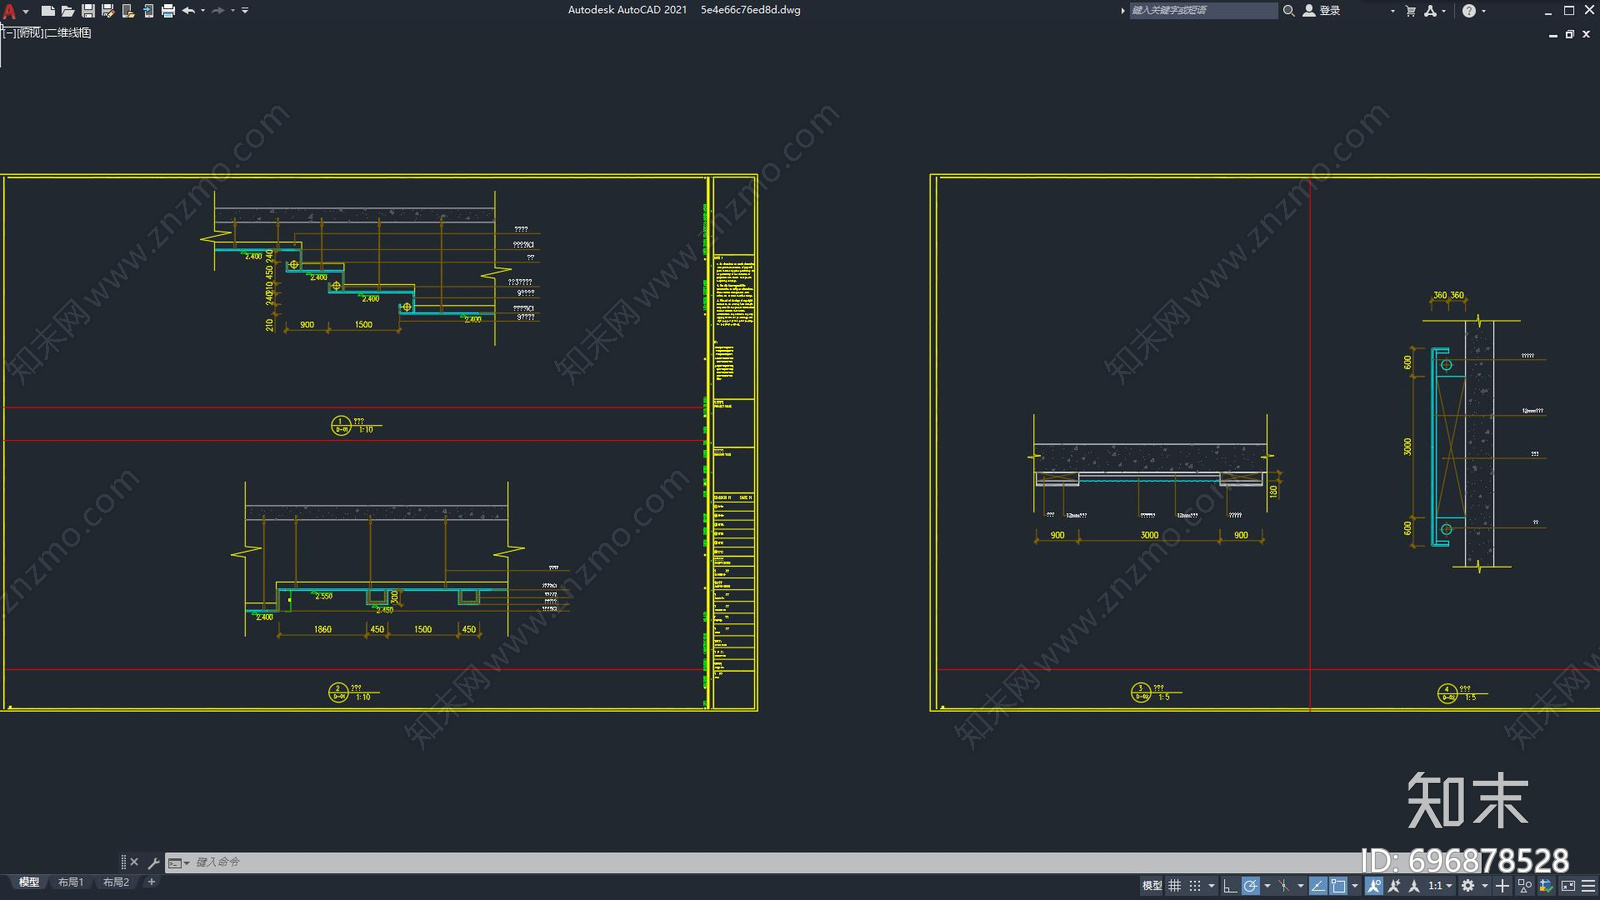Expand the undo history dropdown

click(203, 11)
